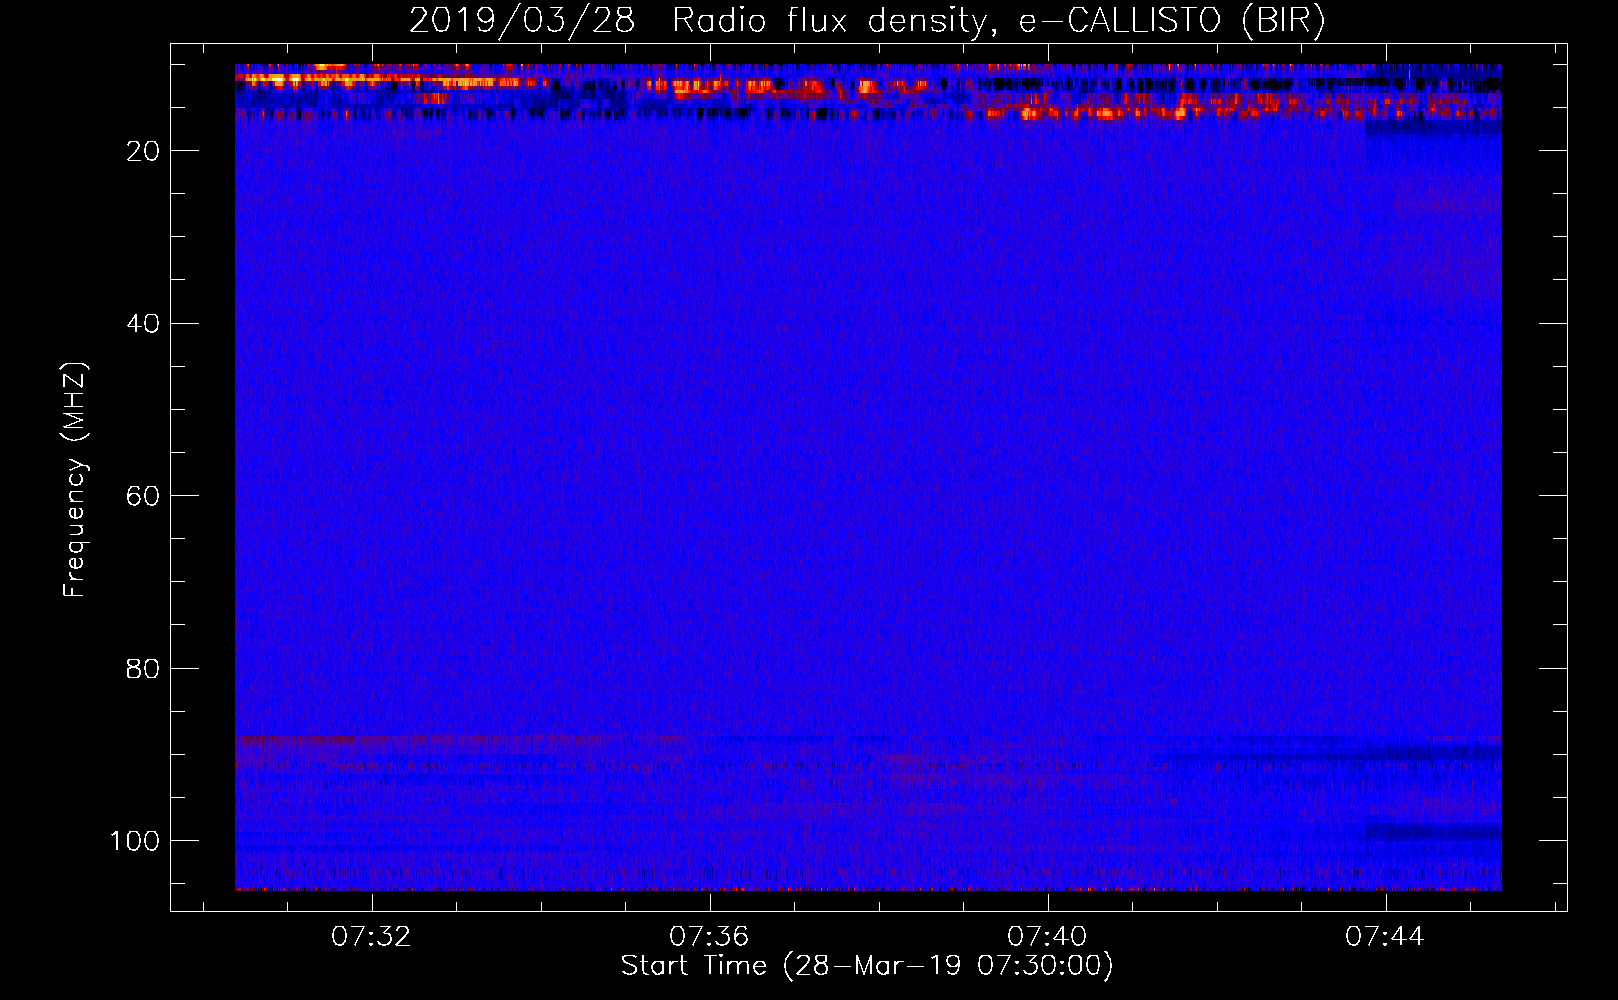The image size is (1618, 1000).
Task: Click the '40' frequency tick label
Action: [x=143, y=324]
